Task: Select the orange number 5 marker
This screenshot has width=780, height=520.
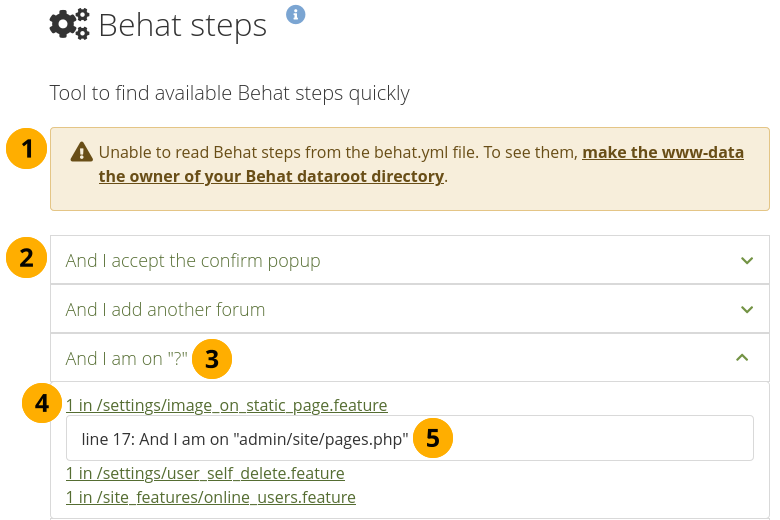Action: pos(432,438)
